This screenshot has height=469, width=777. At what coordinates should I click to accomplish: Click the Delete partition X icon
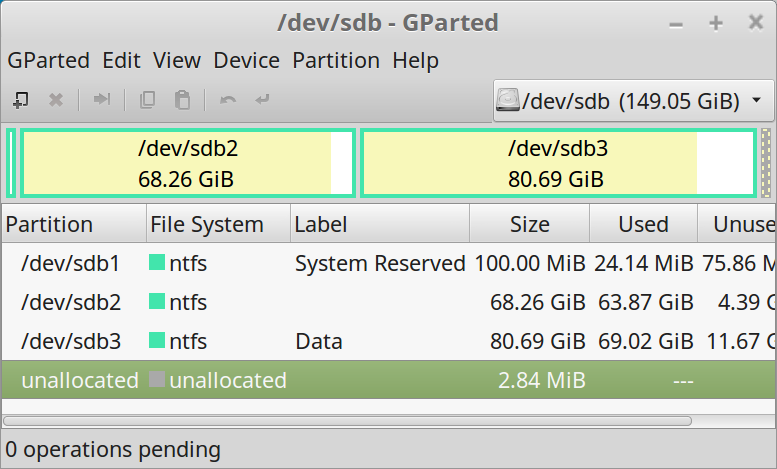coord(56,100)
